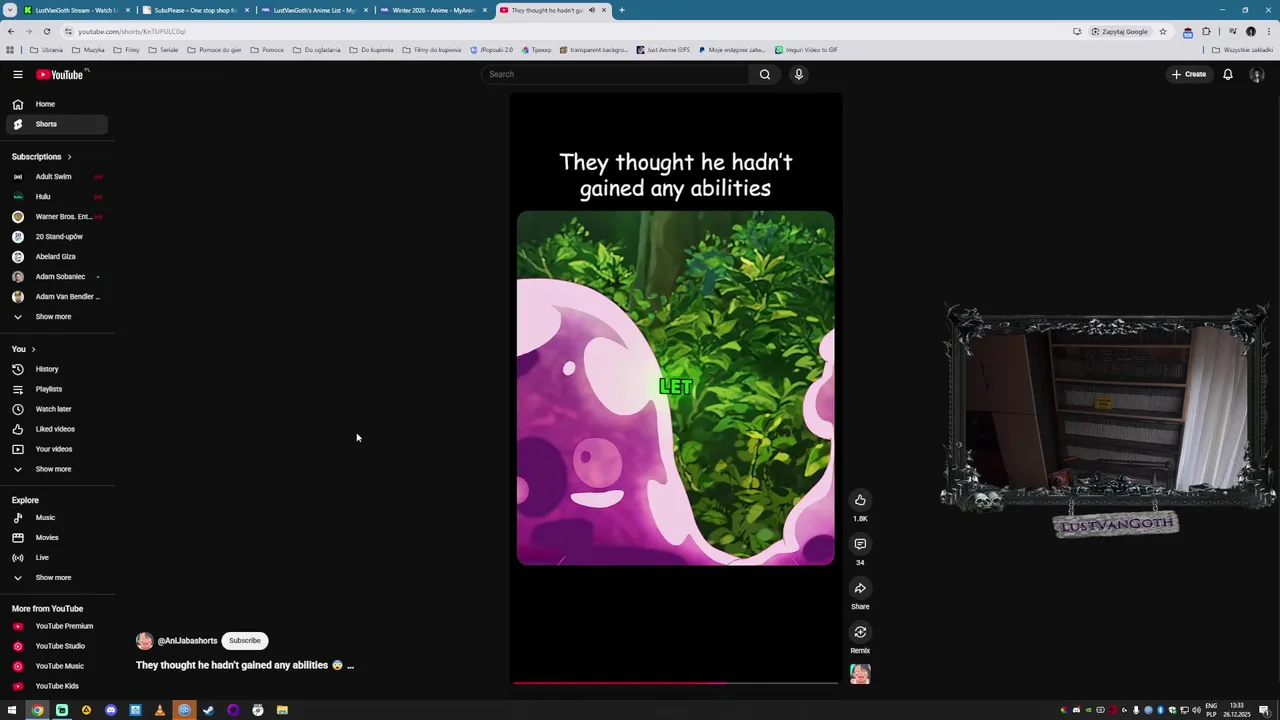Subscribe to AniJabashorts
Screen dimensions: 1280x720
click(244, 641)
